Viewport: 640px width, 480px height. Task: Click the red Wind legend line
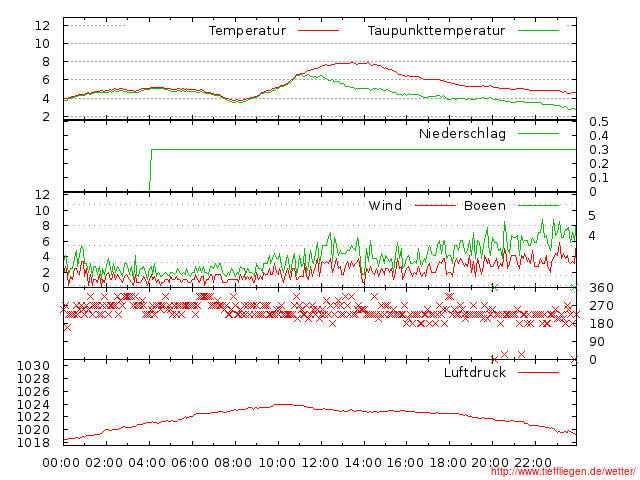[435, 205]
